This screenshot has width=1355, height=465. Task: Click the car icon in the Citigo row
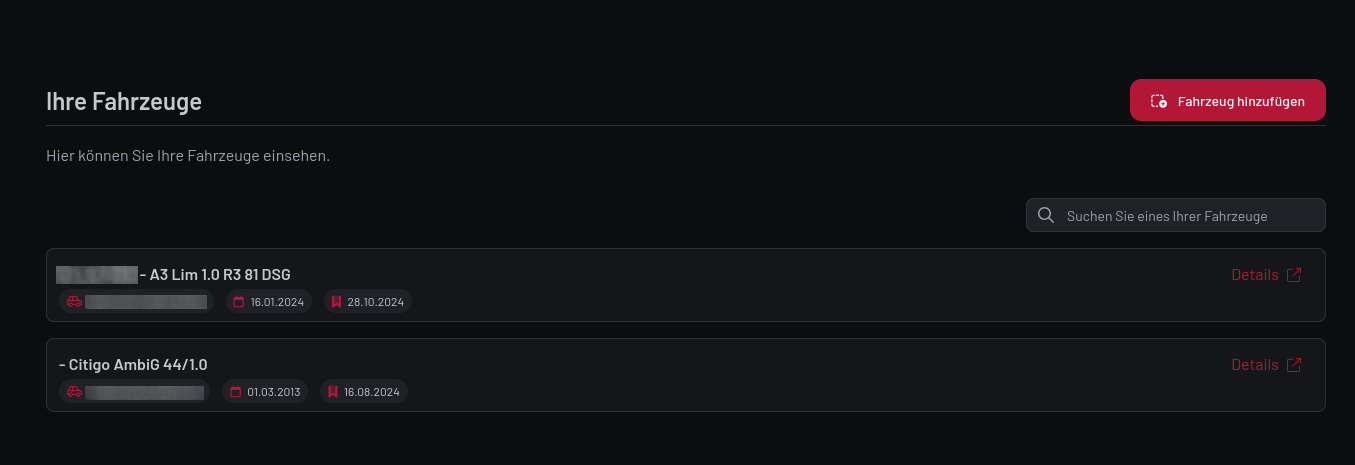point(74,392)
